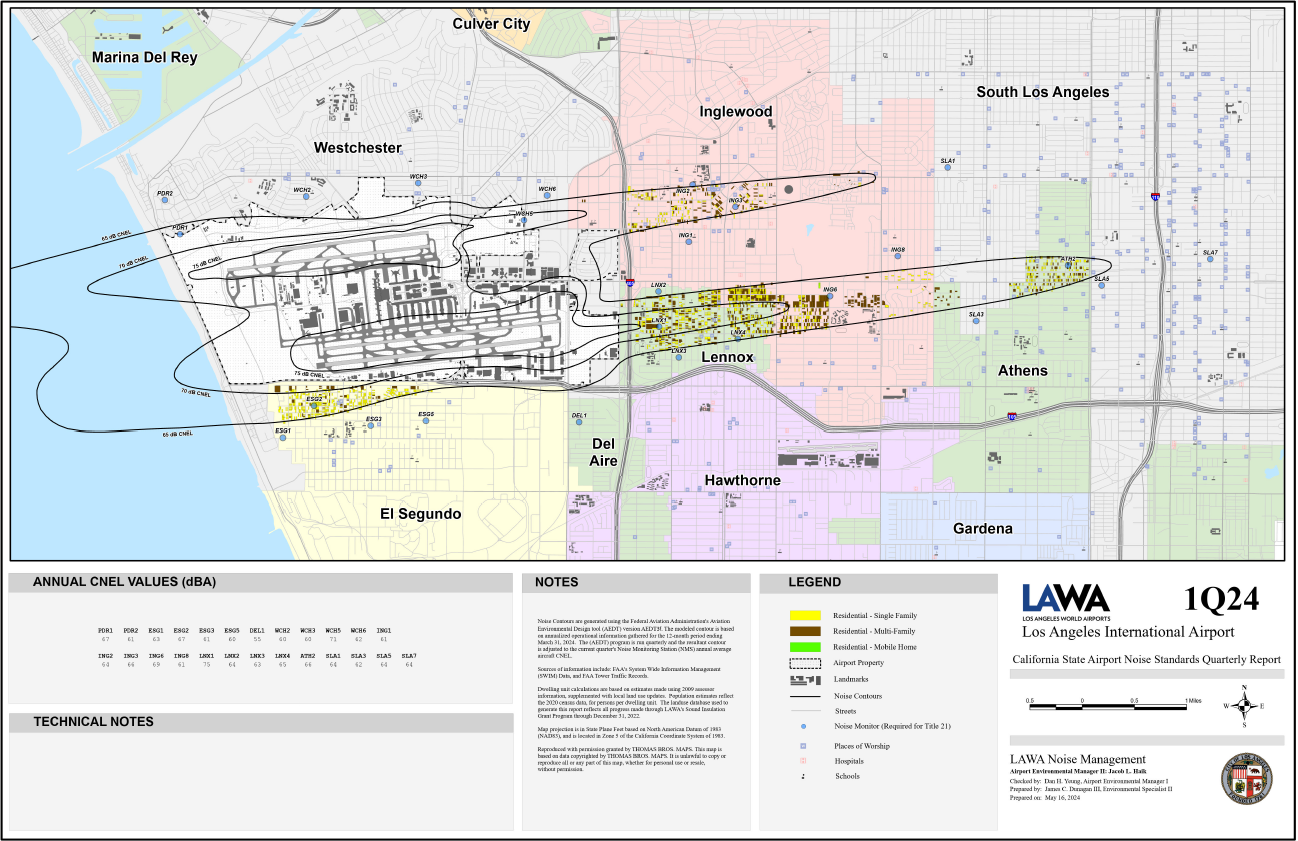Click the Los Angeles International Airport title
This screenshot has width=1298, height=841.
[x=1128, y=632]
